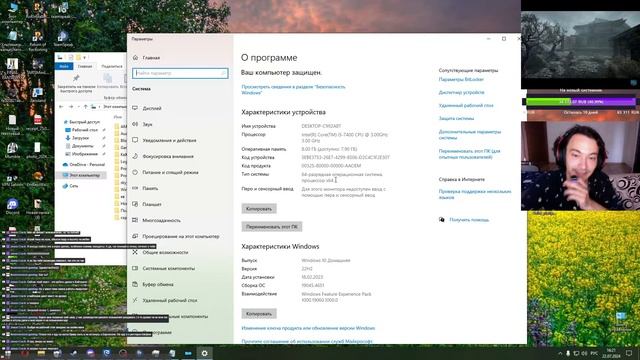The width and height of the screenshot is (640, 360).
Task: Open Звук sound settings
Action: tap(142, 124)
